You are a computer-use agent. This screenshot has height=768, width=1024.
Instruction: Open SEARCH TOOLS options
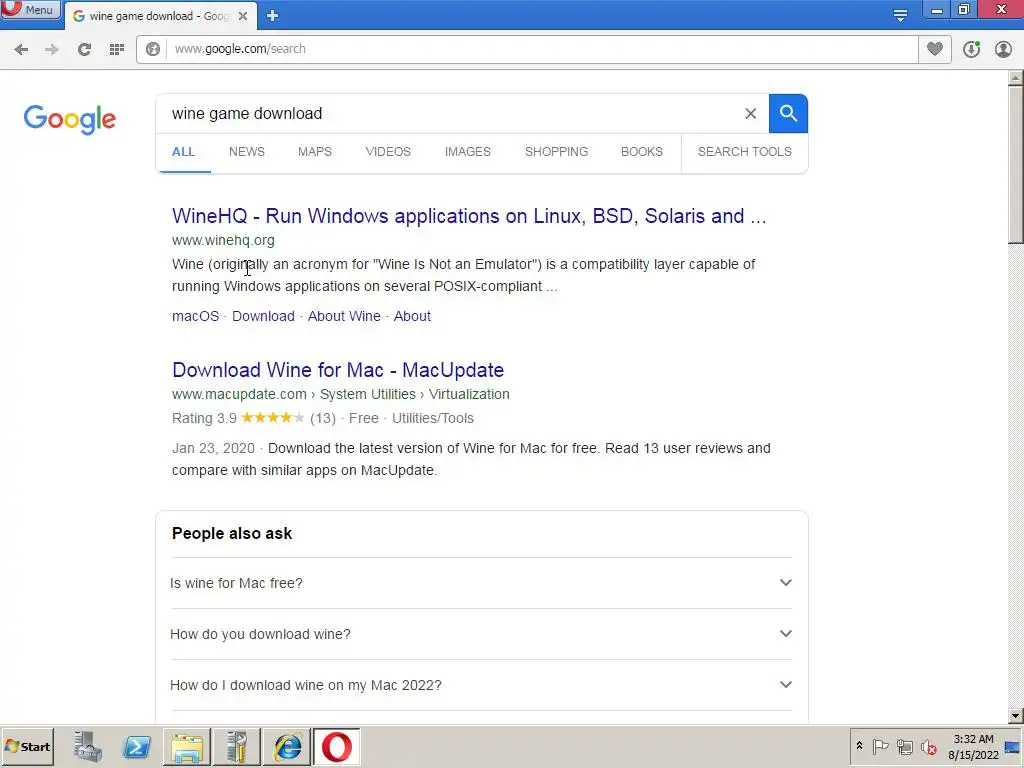pyautogui.click(x=744, y=152)
